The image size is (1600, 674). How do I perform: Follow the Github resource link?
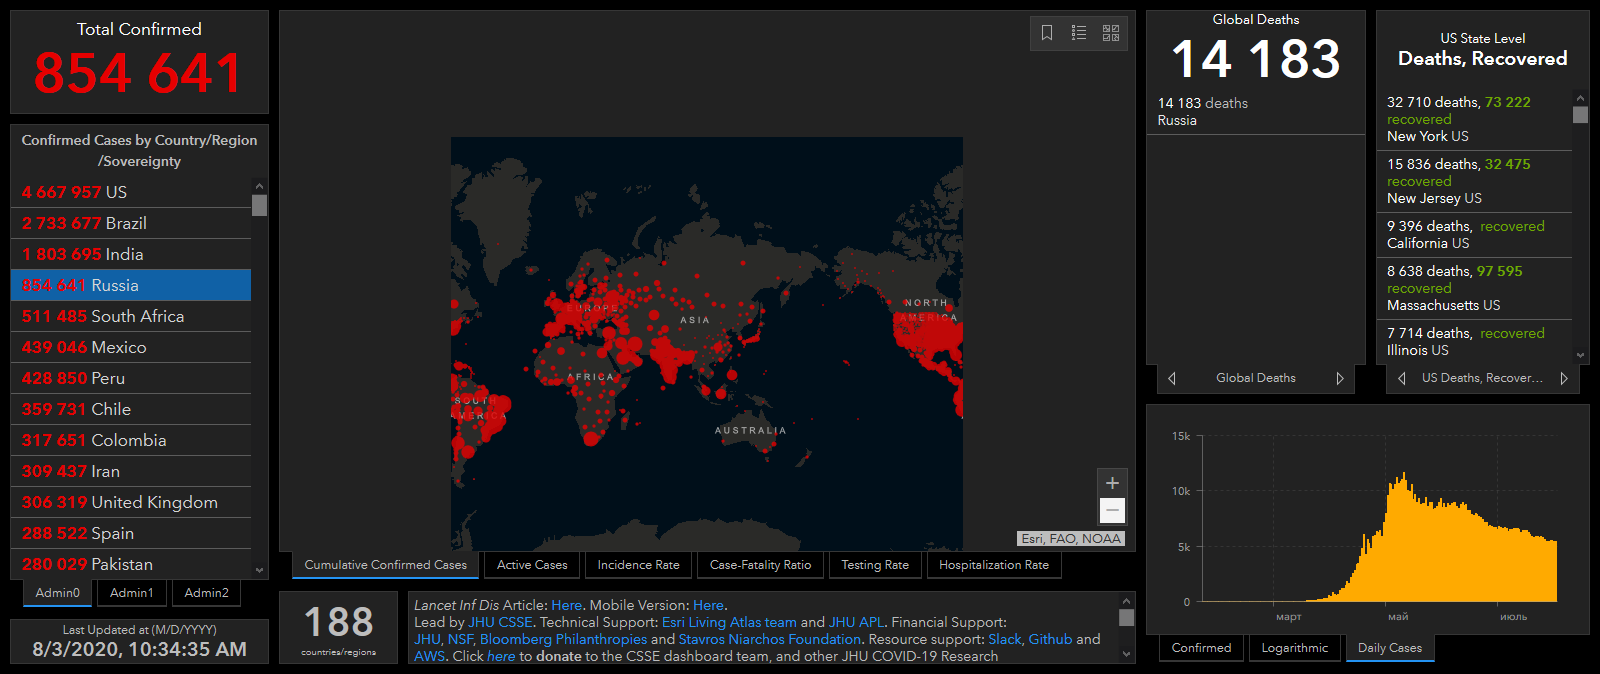tap(1050, 639)
